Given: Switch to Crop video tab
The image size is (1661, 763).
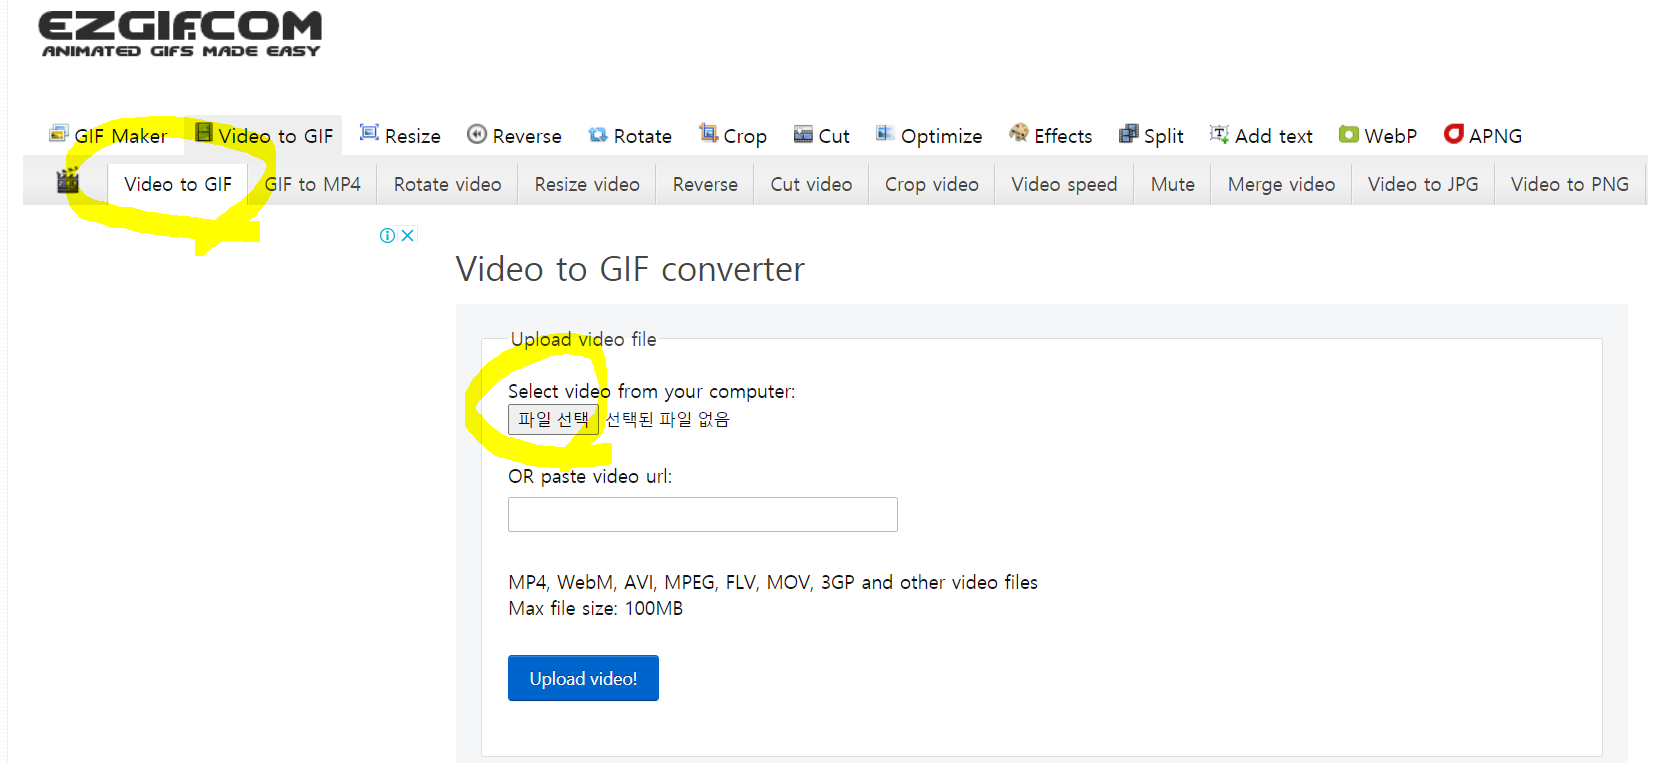Looking at the screenshot, I should pyautogui.click(x=931, y=184).
